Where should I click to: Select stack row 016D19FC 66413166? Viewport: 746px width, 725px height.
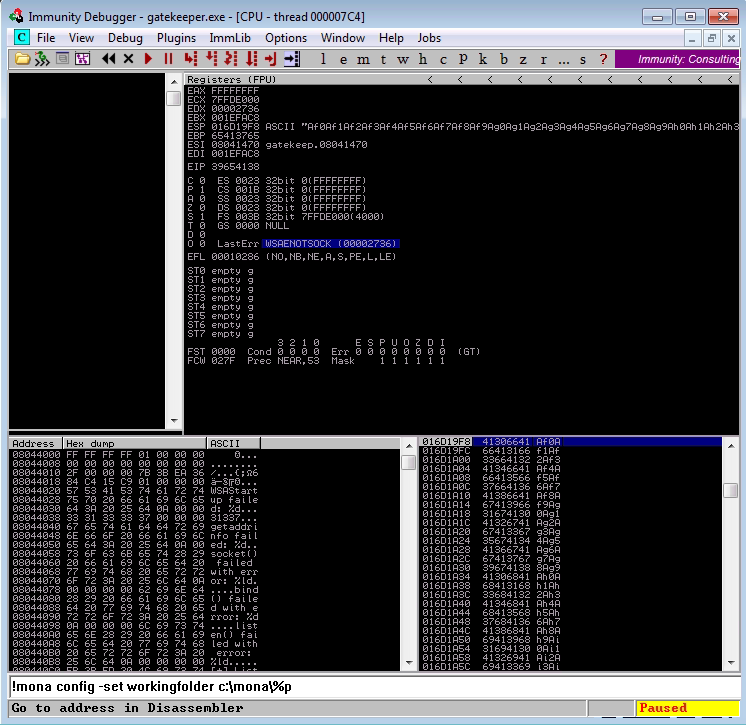pyautogui.click(x=571, y=451)
